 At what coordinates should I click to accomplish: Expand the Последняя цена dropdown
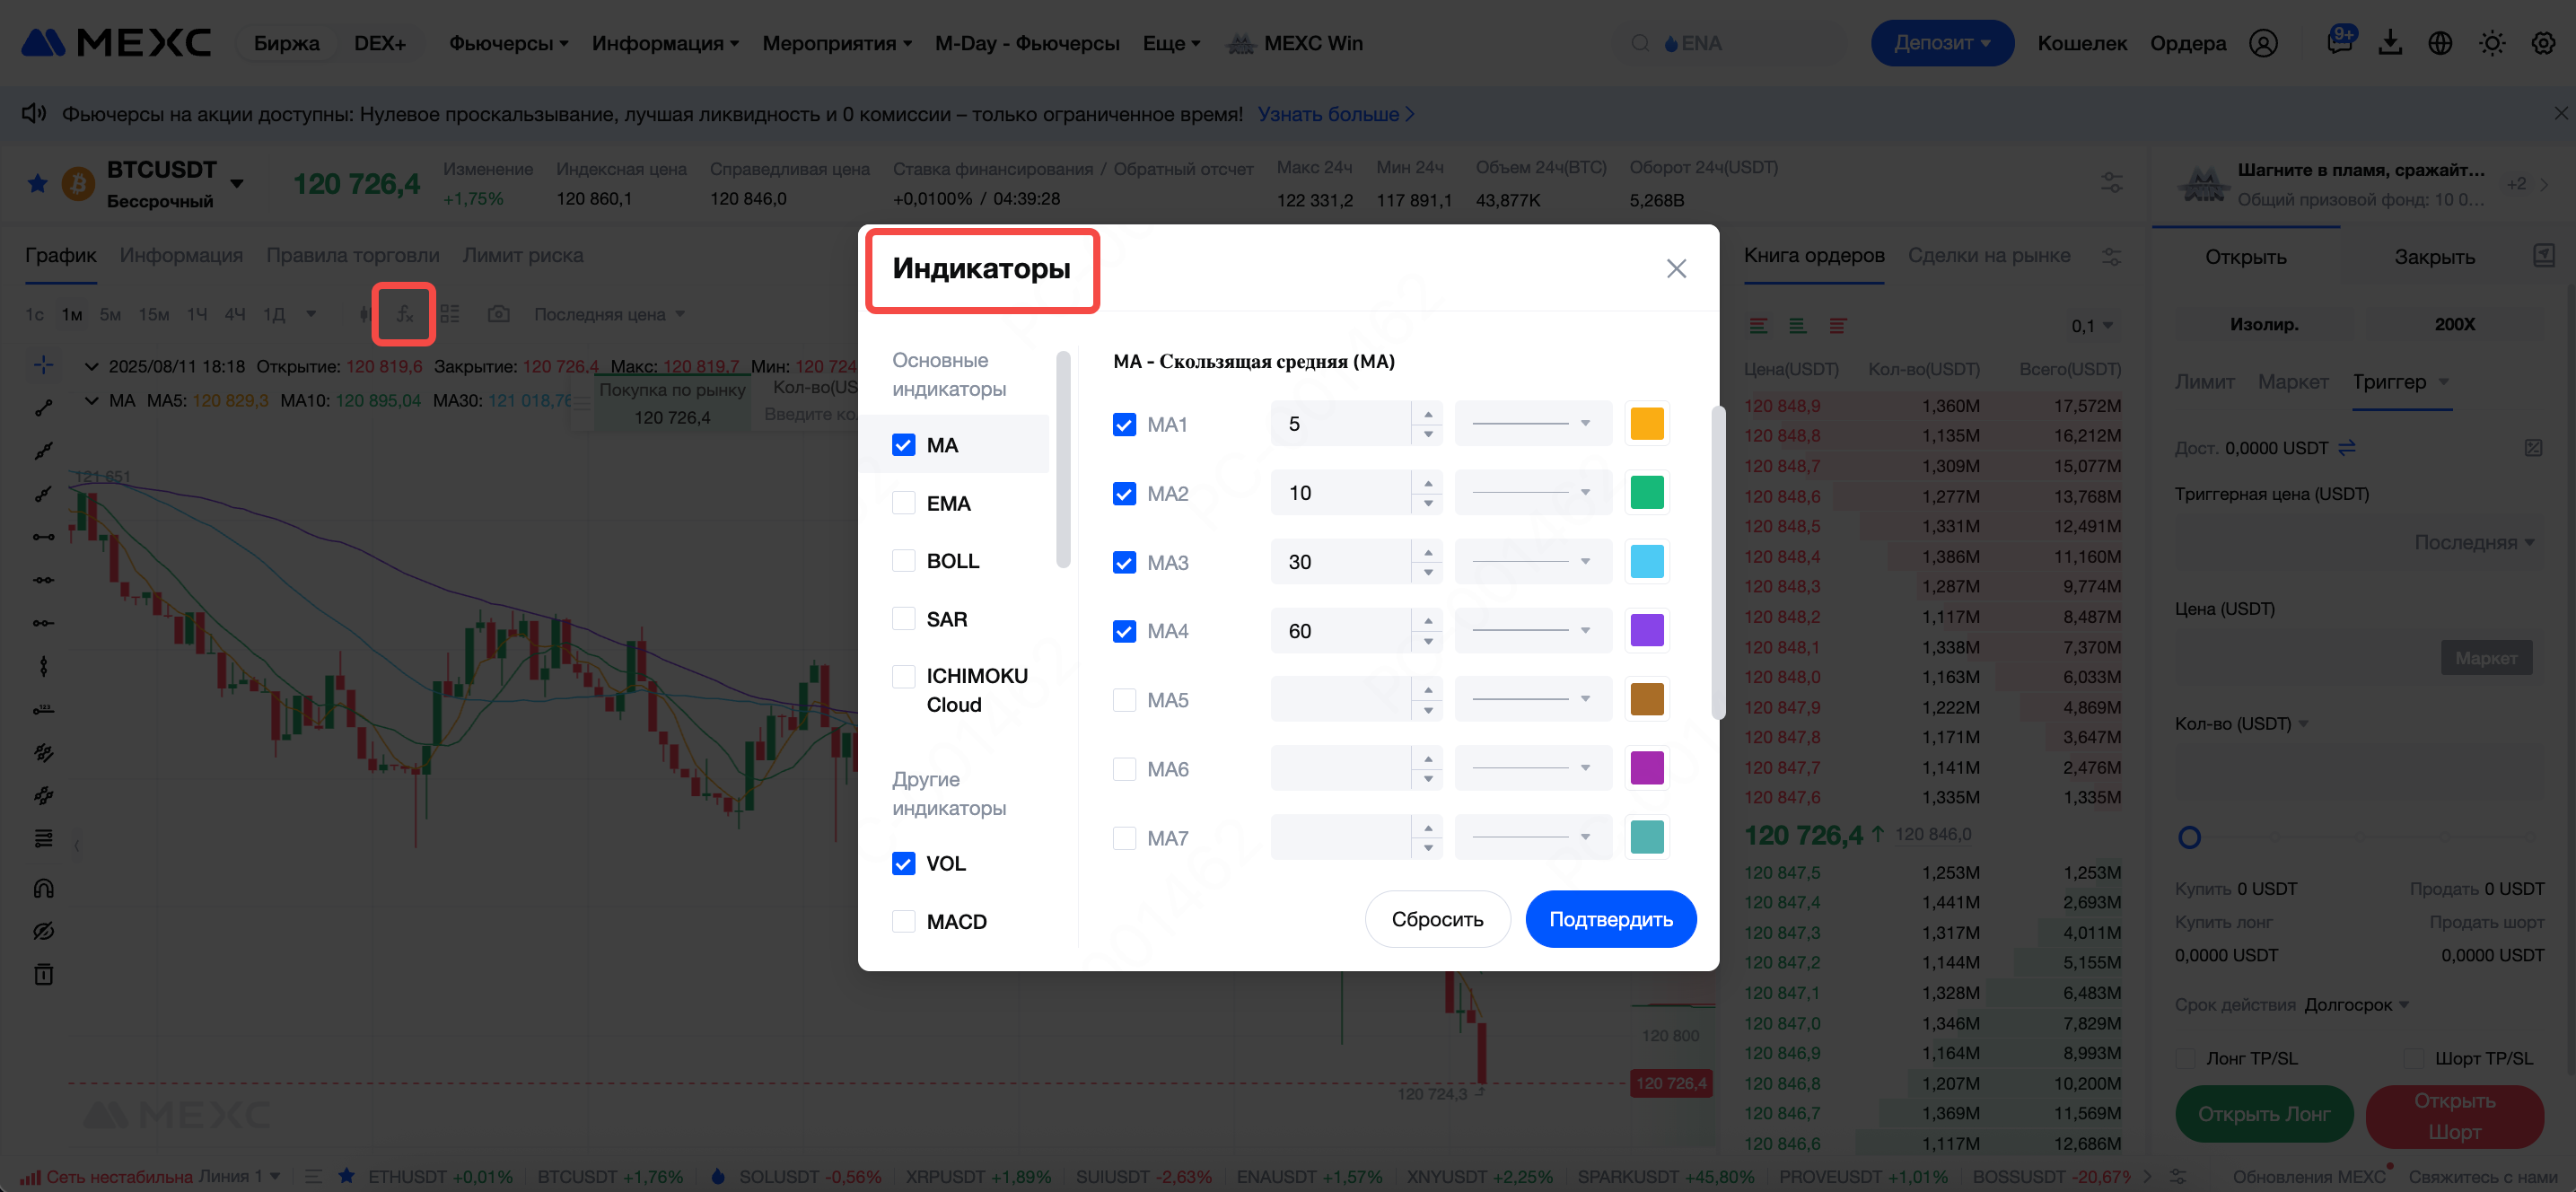coord(609,314)
